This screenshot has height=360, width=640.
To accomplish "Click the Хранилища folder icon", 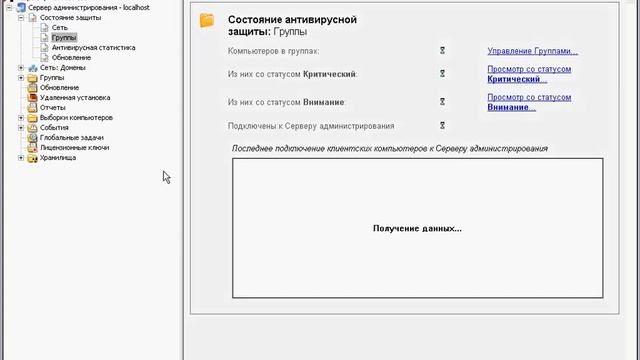I will (33, 158).
